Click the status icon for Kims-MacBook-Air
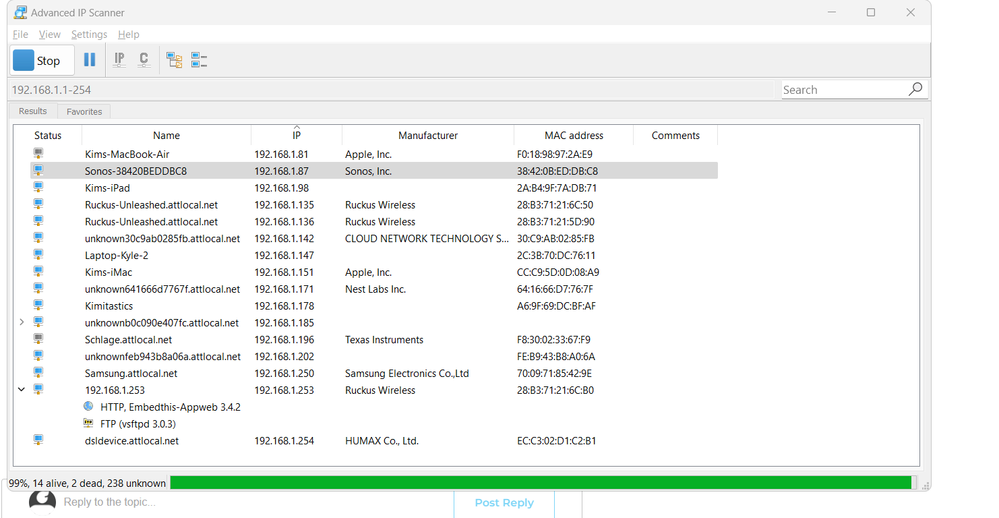Viewport: 999px width, 518px height. tap(38, 154)
